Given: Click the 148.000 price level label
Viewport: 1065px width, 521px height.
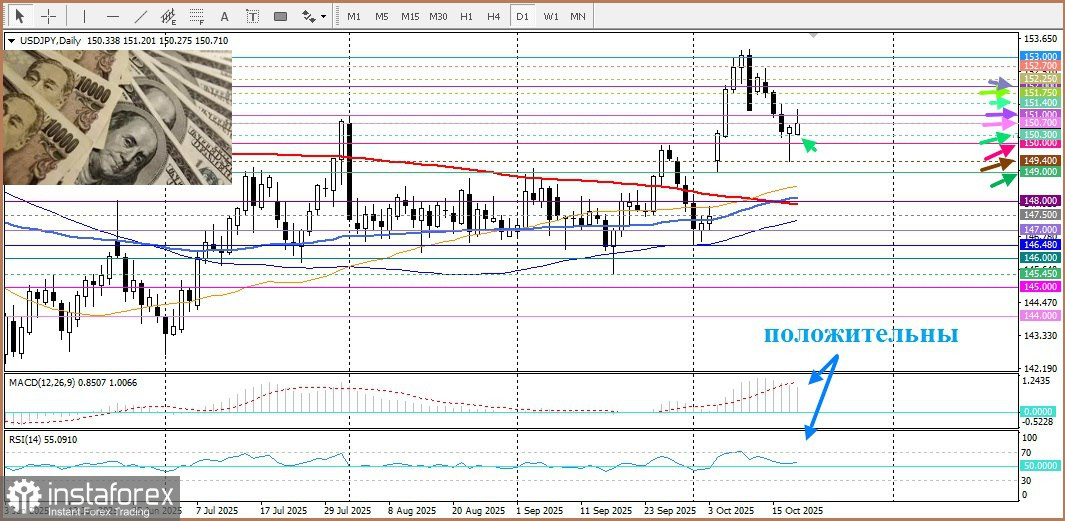Looking at the screenshot, I should click(1040, 201).
